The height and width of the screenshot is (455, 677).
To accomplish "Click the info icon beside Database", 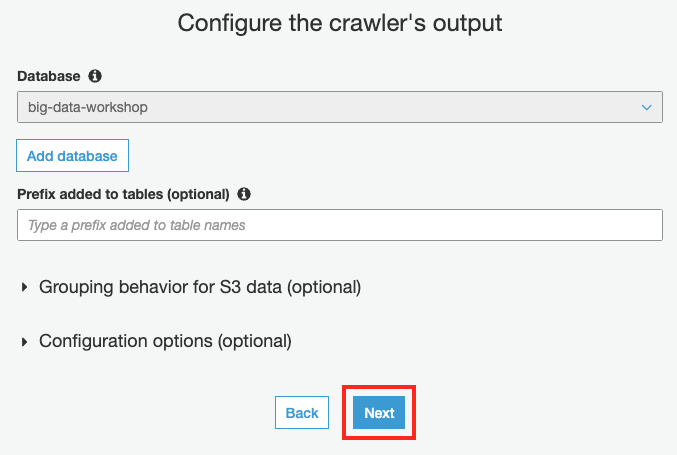I will tap(95, 76).
